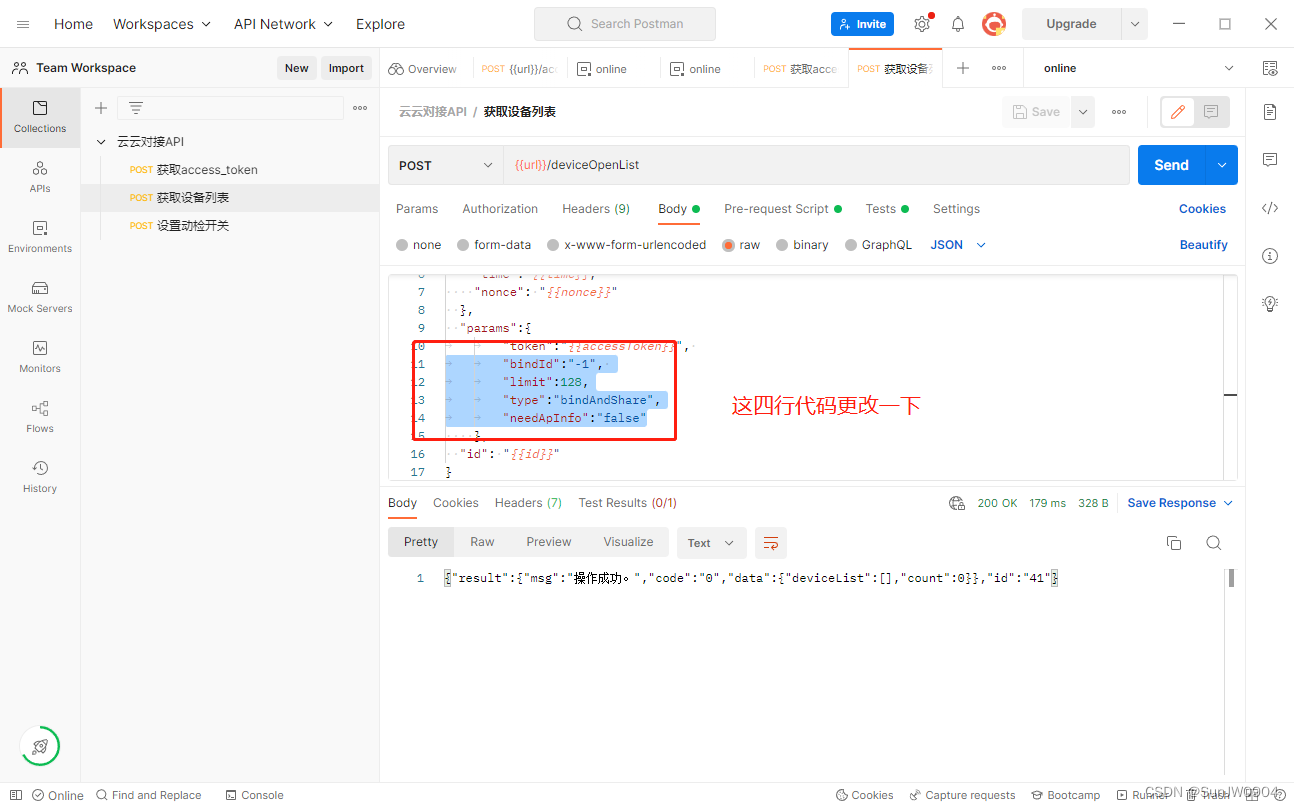Viewport: 1294px width, 807px height.
Task: Switch to the Headers (9) tab
Action: click(596, 209)
